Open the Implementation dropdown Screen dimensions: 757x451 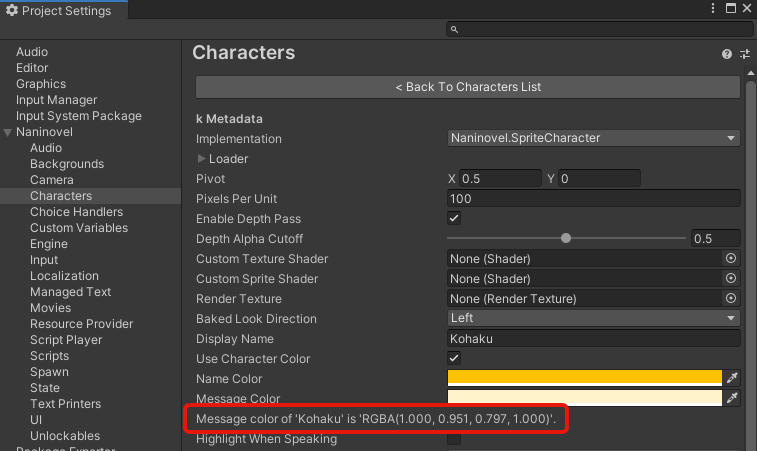[x=593, y=139]
